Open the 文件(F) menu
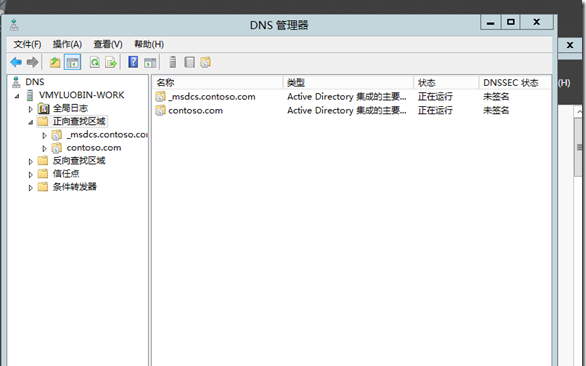Screen dimensions: 586x366 tap(27, 44)
